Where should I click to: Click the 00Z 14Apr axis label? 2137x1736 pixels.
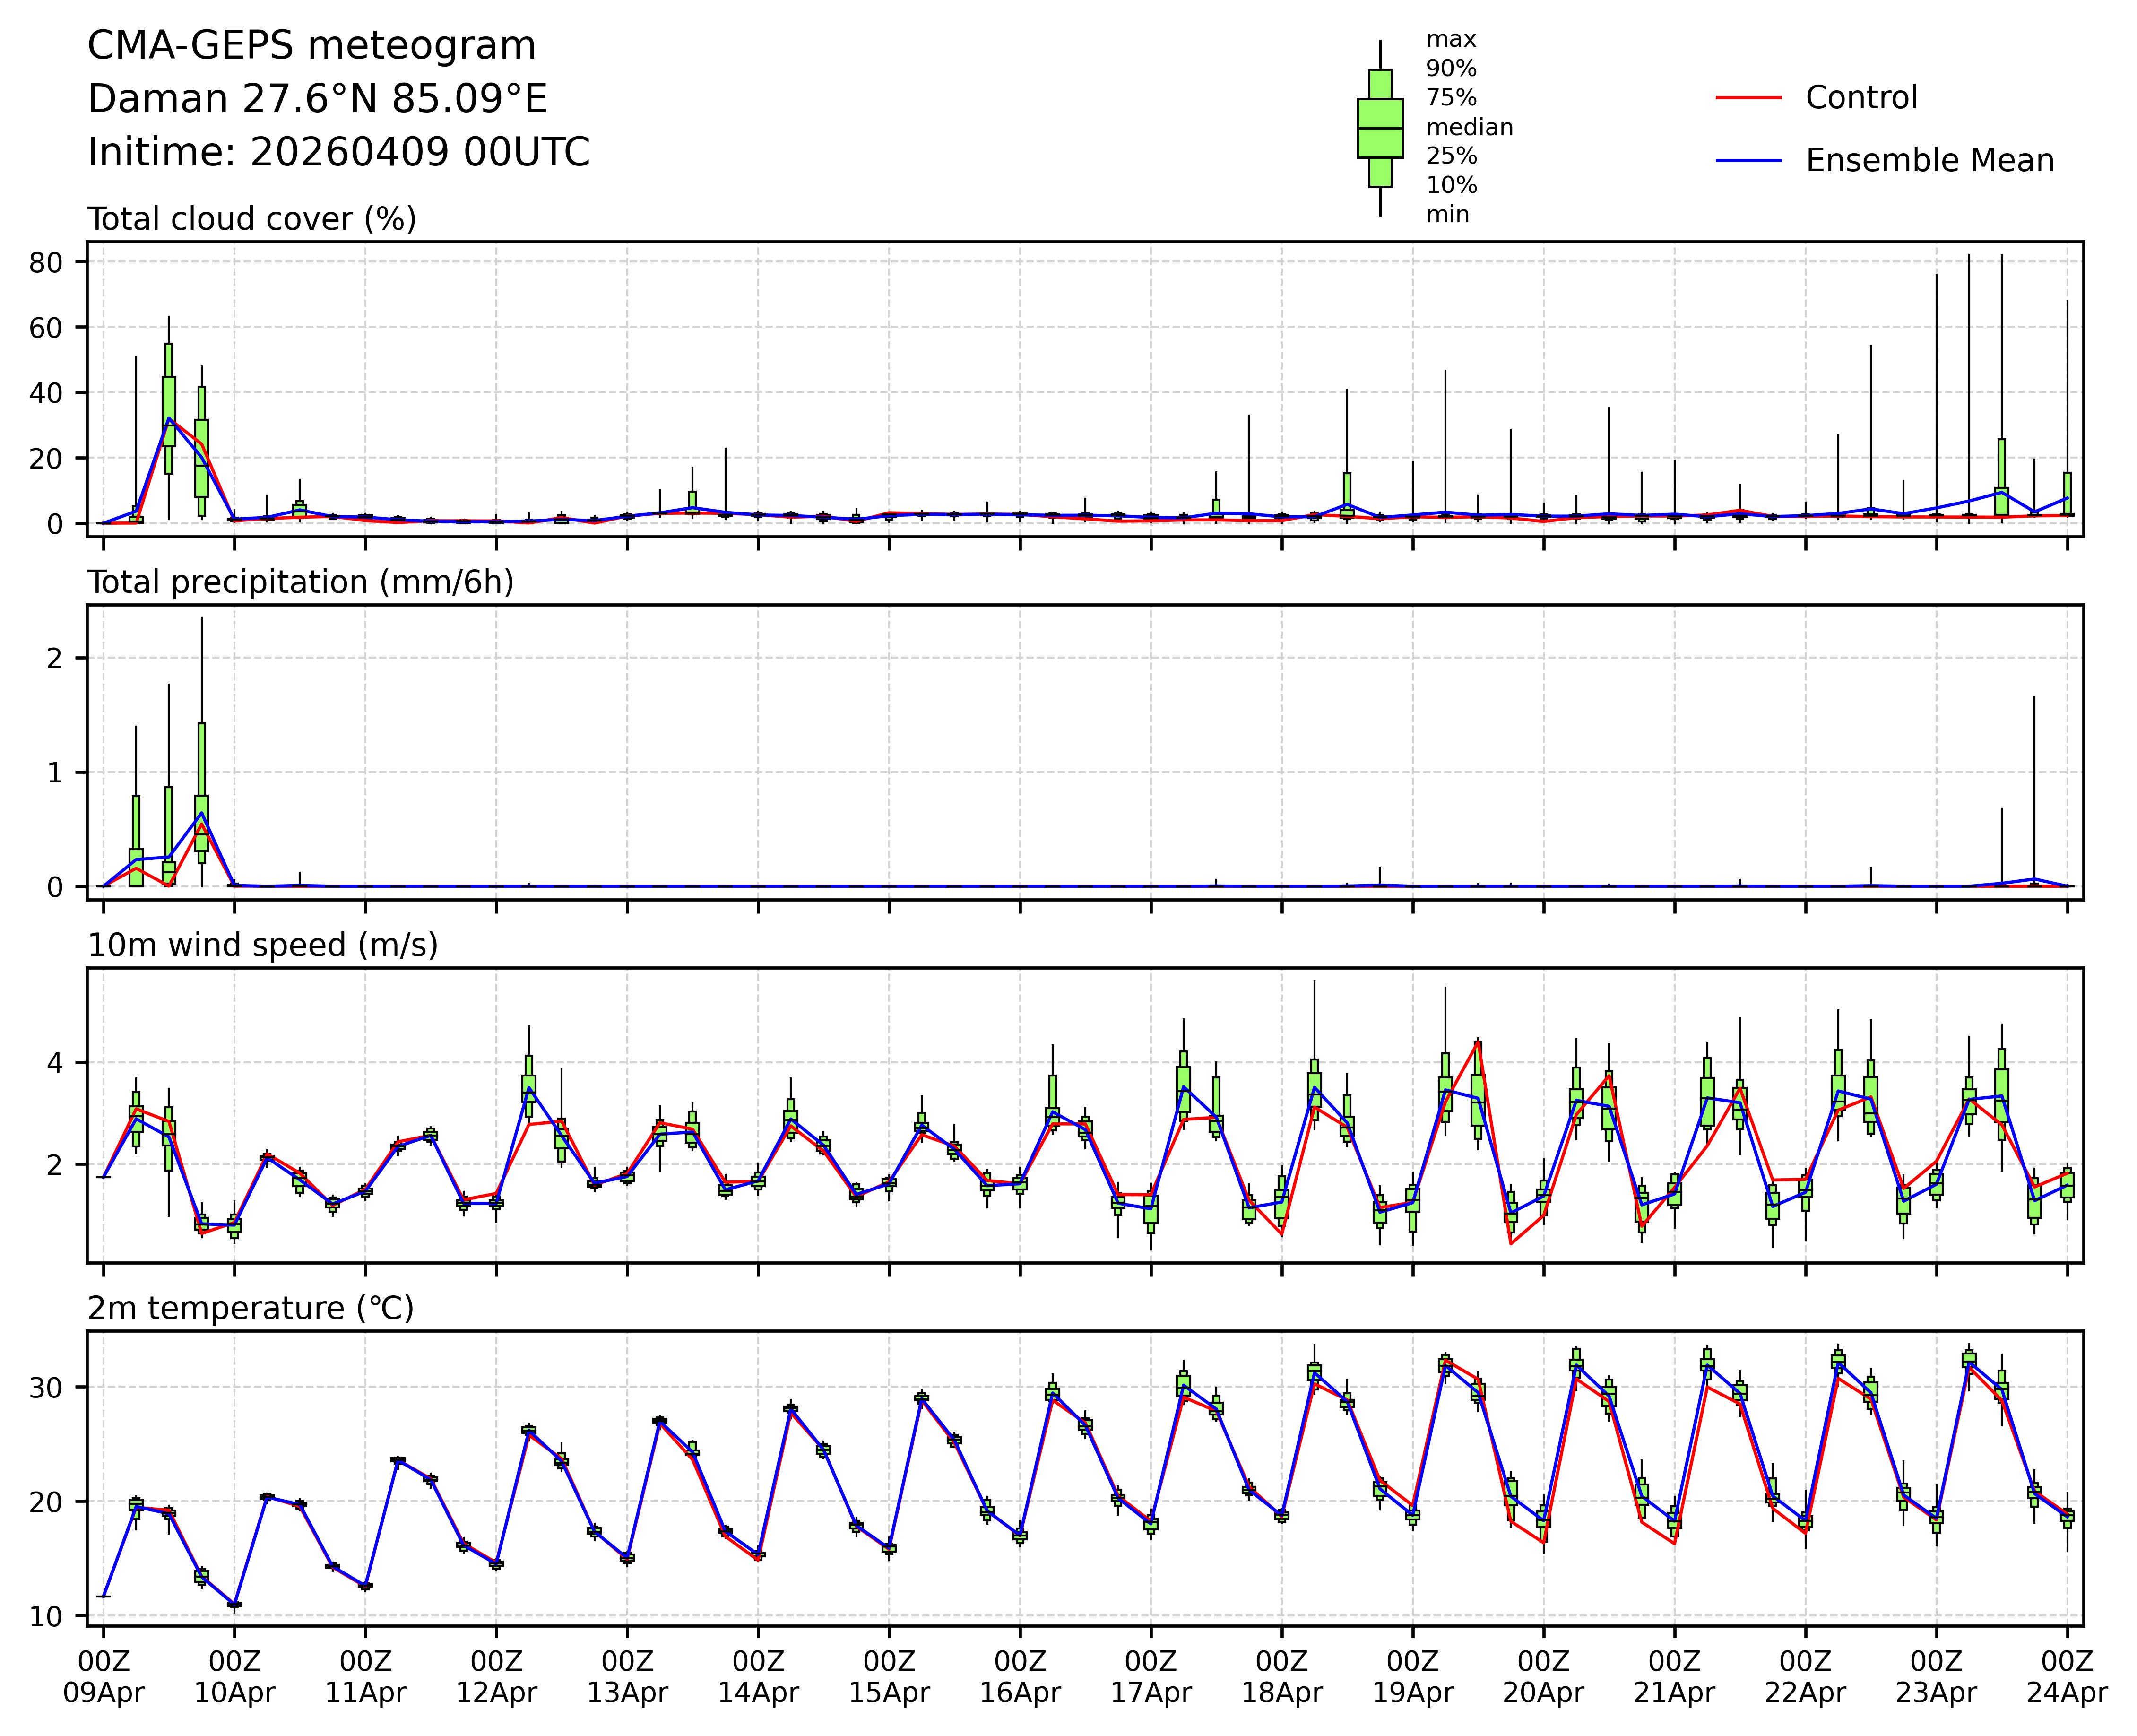point(758,1677)
